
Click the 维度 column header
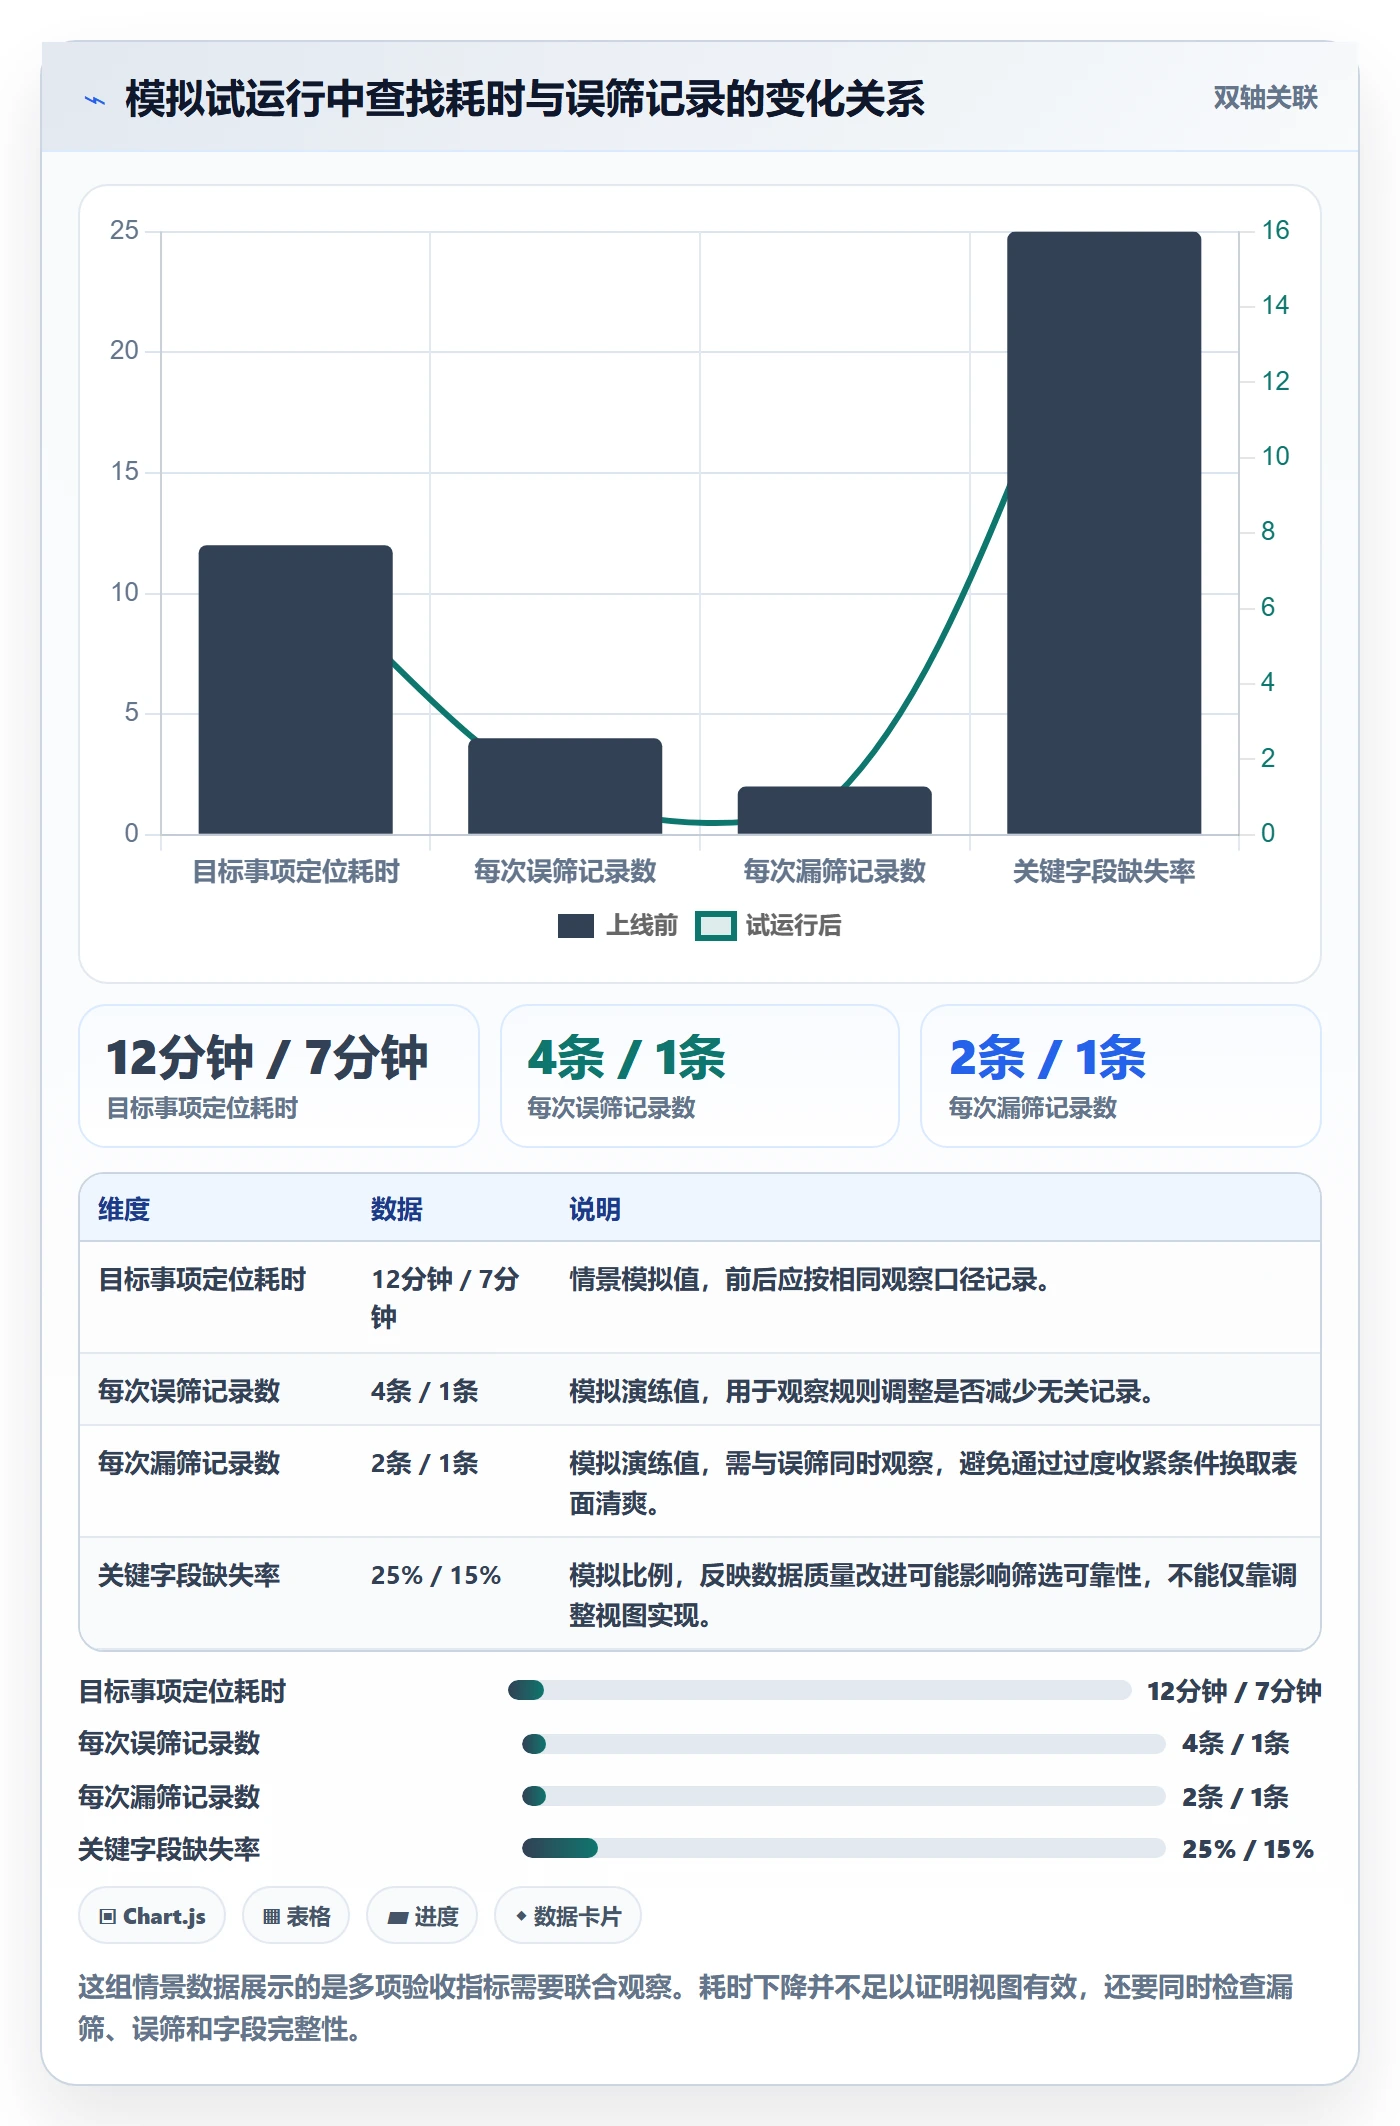click(124, 1209)
